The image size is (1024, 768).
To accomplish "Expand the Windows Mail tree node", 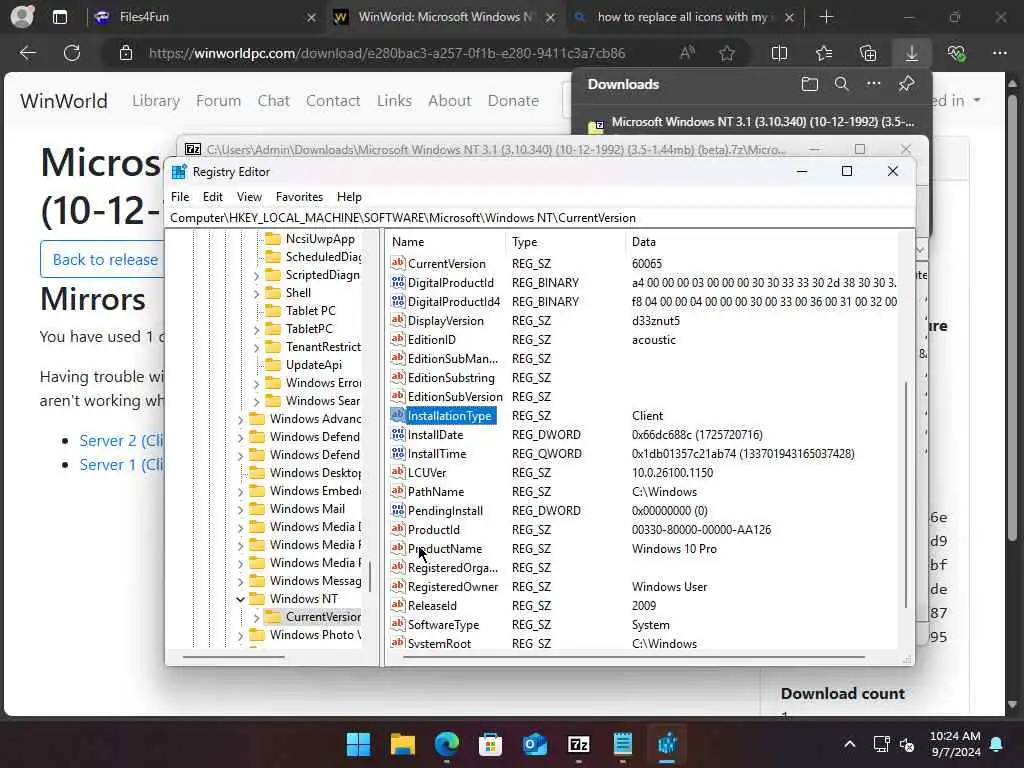I will coord(240,509).
